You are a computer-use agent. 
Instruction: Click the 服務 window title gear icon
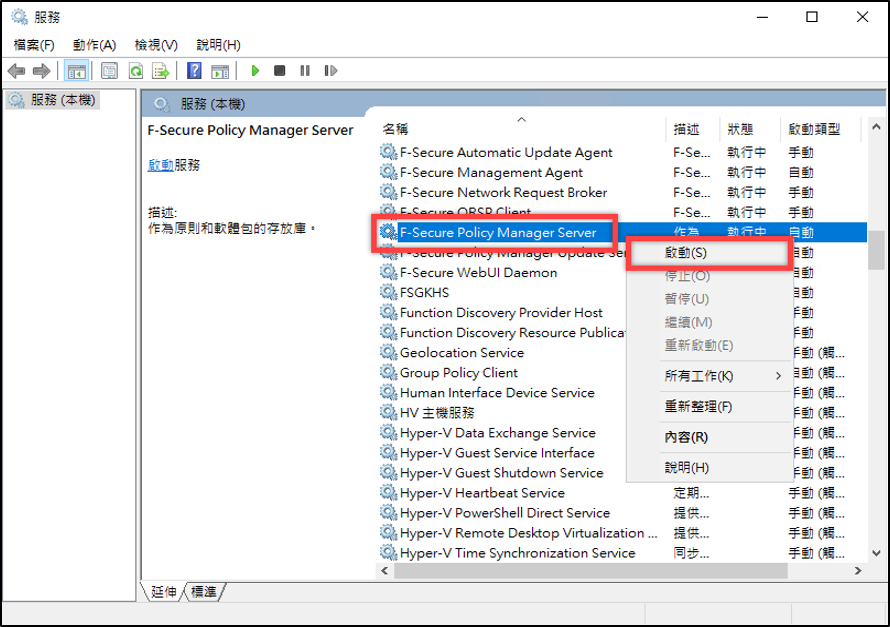coord(19,17)
